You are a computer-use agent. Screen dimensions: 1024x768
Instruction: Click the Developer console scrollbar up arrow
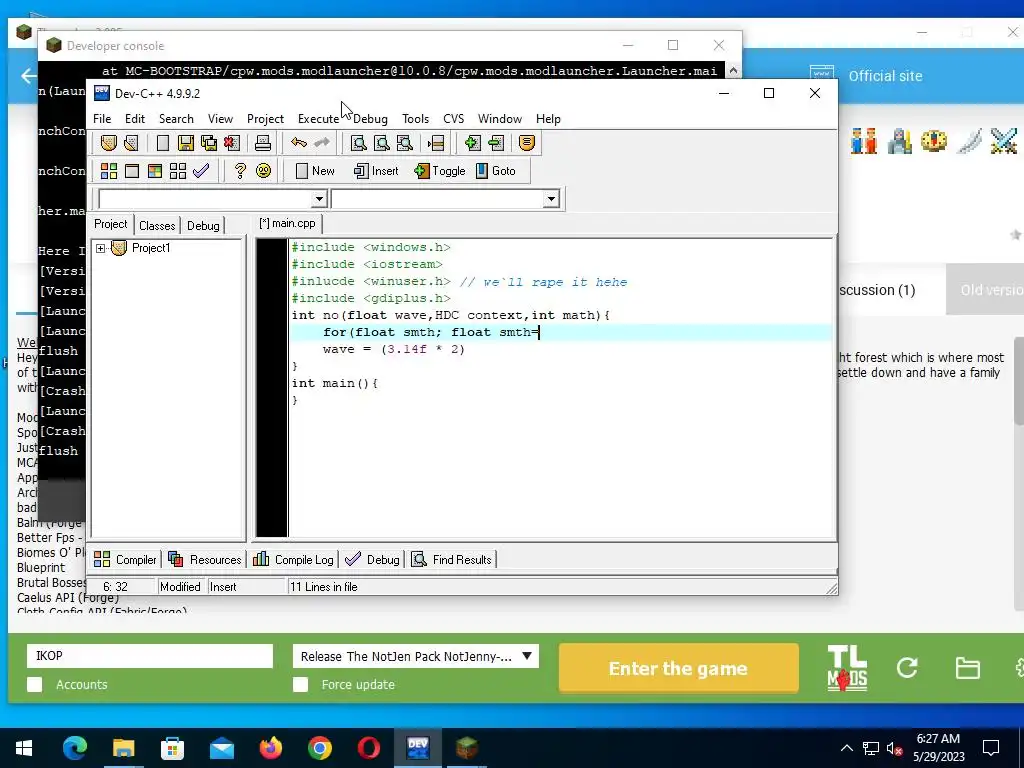pos(733,71)
